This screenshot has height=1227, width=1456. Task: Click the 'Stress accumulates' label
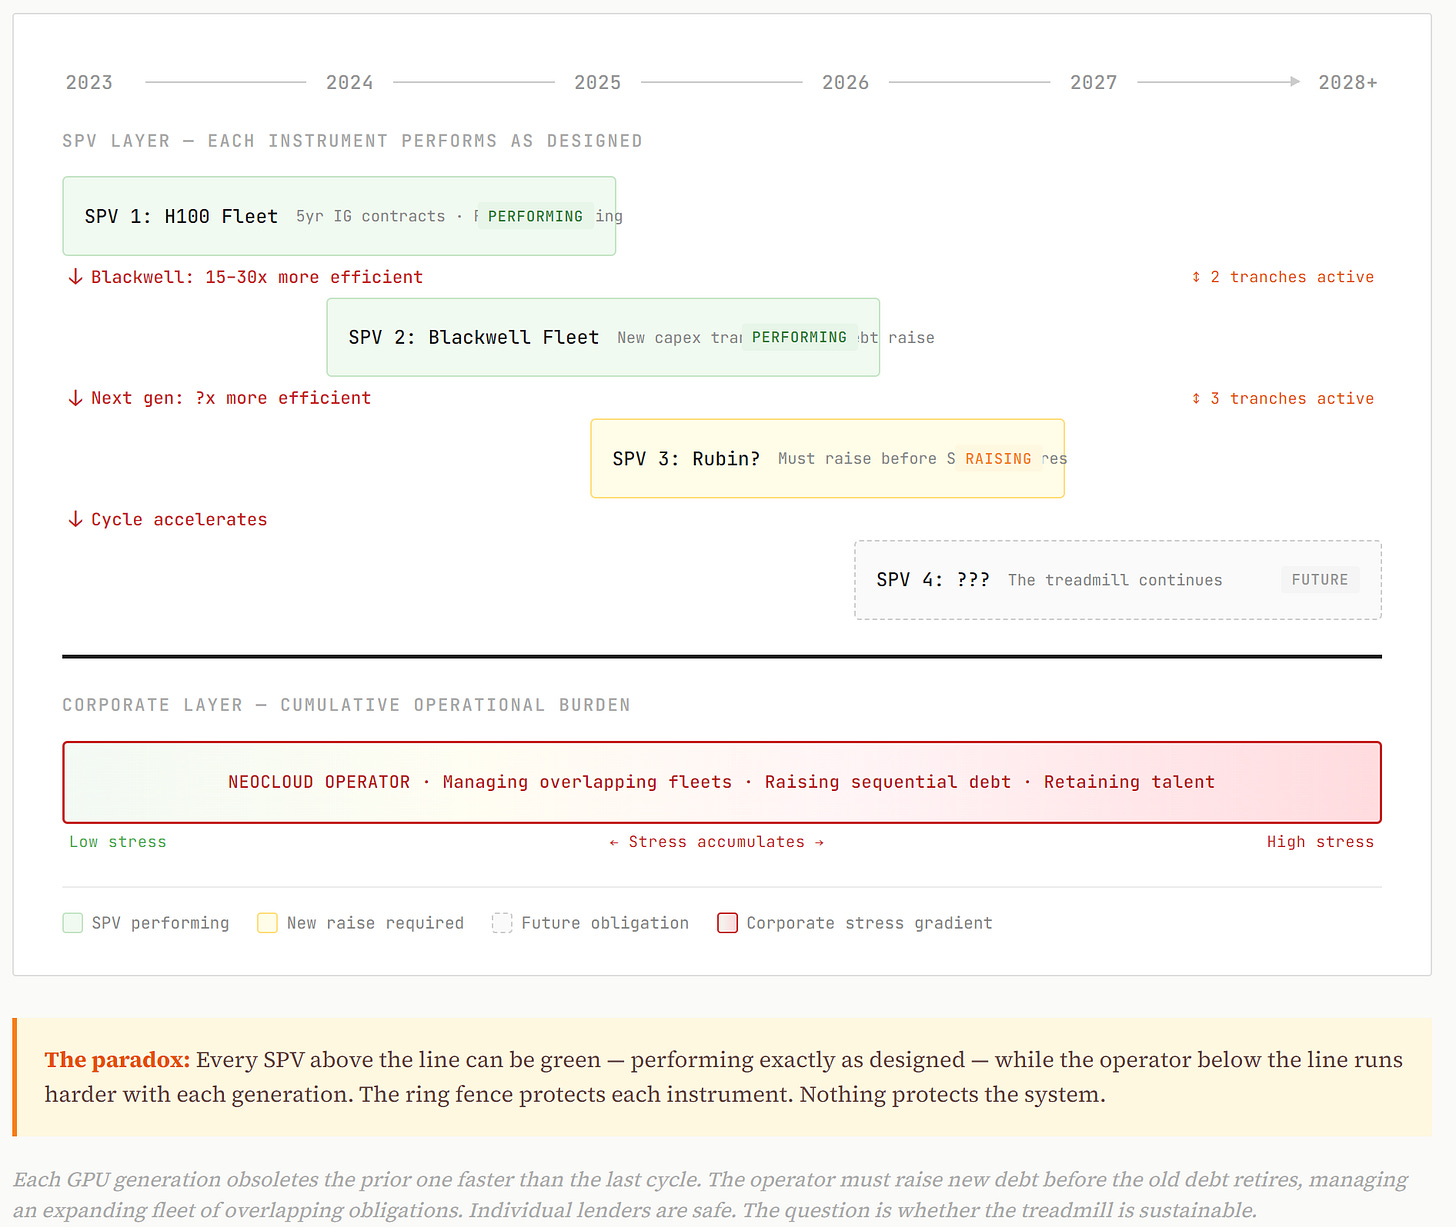coord(716,842)
